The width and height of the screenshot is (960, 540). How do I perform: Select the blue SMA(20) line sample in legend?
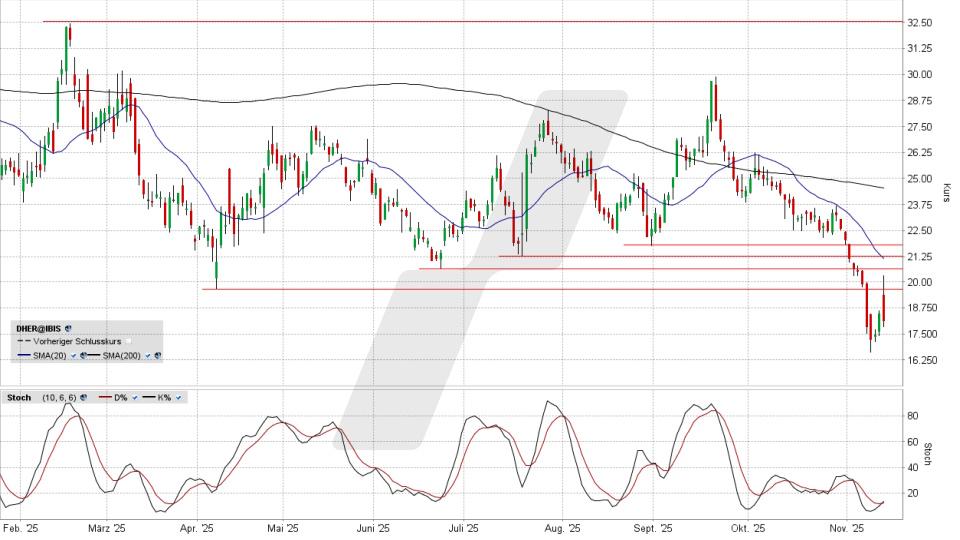click(x=23, y=355)
